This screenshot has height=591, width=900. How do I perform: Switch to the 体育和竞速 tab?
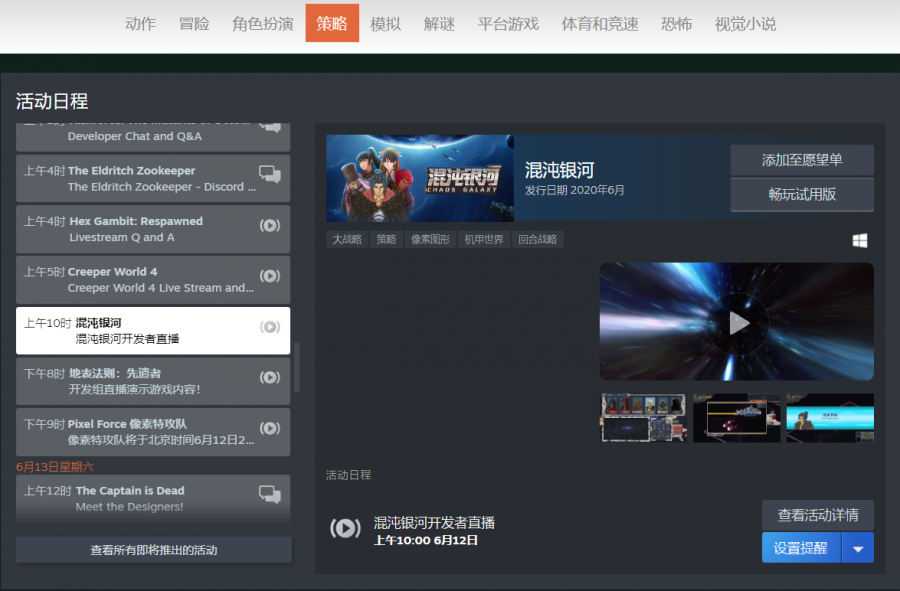coord(600,24)
